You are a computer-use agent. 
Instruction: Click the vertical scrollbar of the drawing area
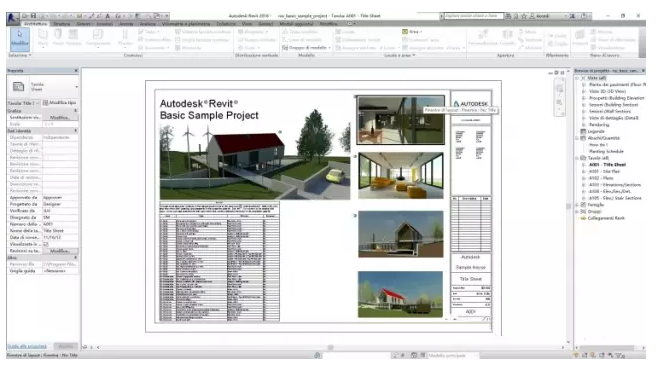pos(568,206)
